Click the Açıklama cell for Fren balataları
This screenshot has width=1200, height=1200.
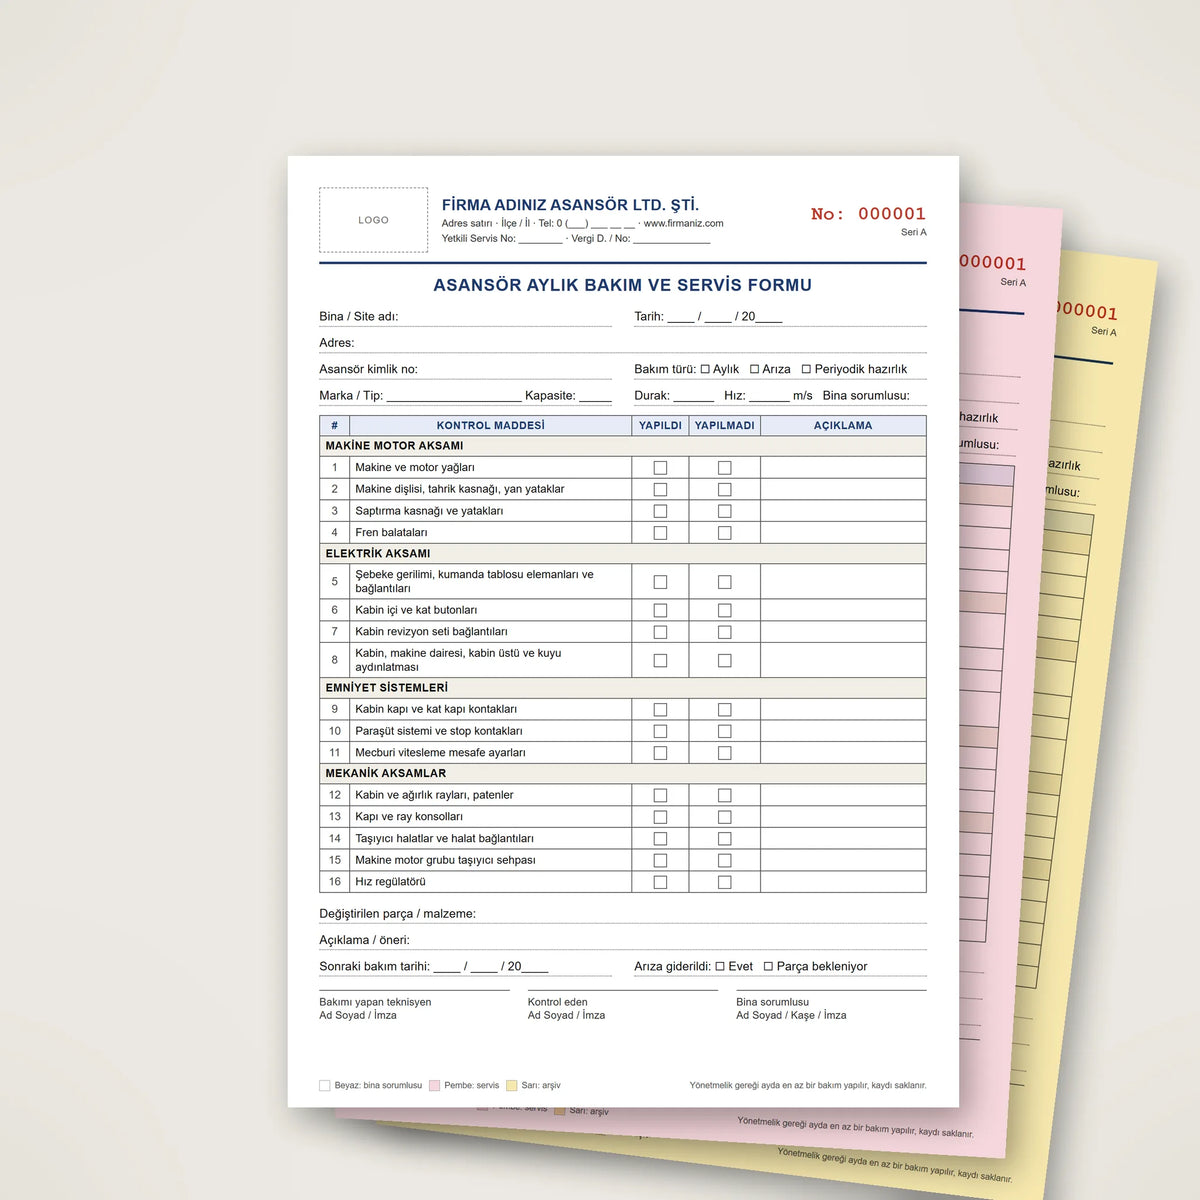click(x=843, y=533)
